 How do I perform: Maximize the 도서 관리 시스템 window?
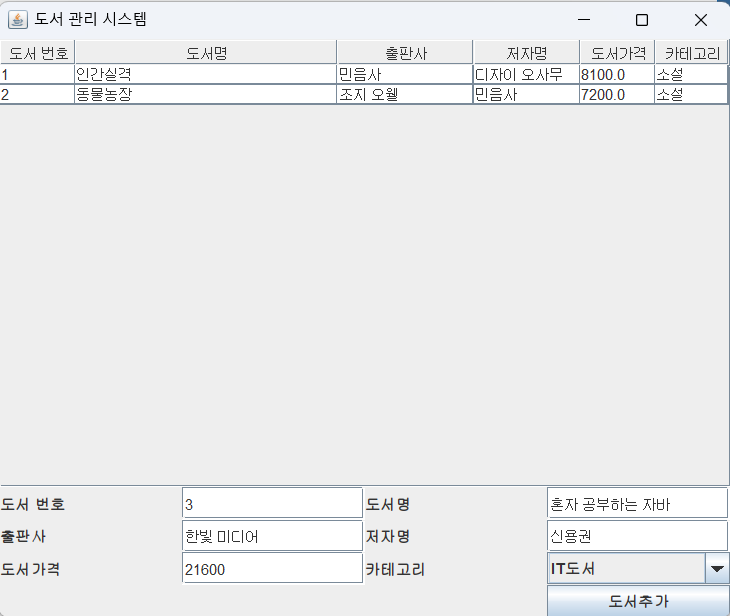click(642, 20)
